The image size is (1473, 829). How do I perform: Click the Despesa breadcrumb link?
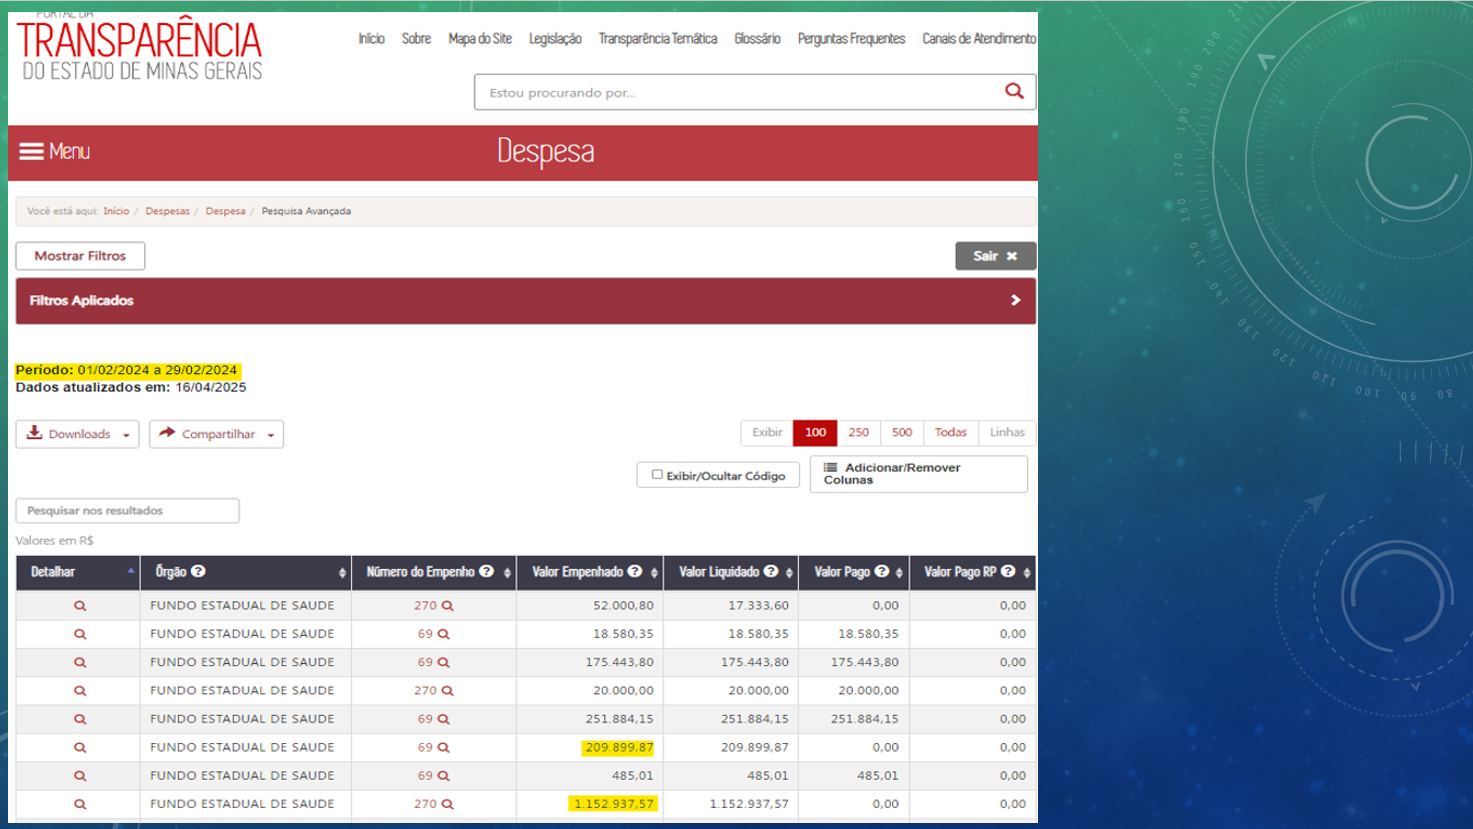point(225,211)
